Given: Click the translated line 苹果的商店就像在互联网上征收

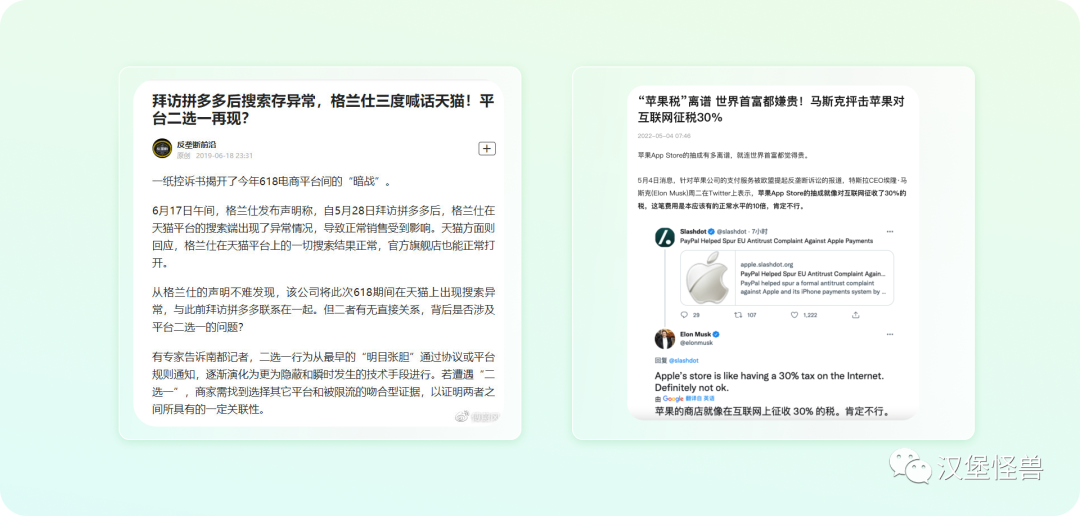Looking at the screenshot, I should point(772,413).
